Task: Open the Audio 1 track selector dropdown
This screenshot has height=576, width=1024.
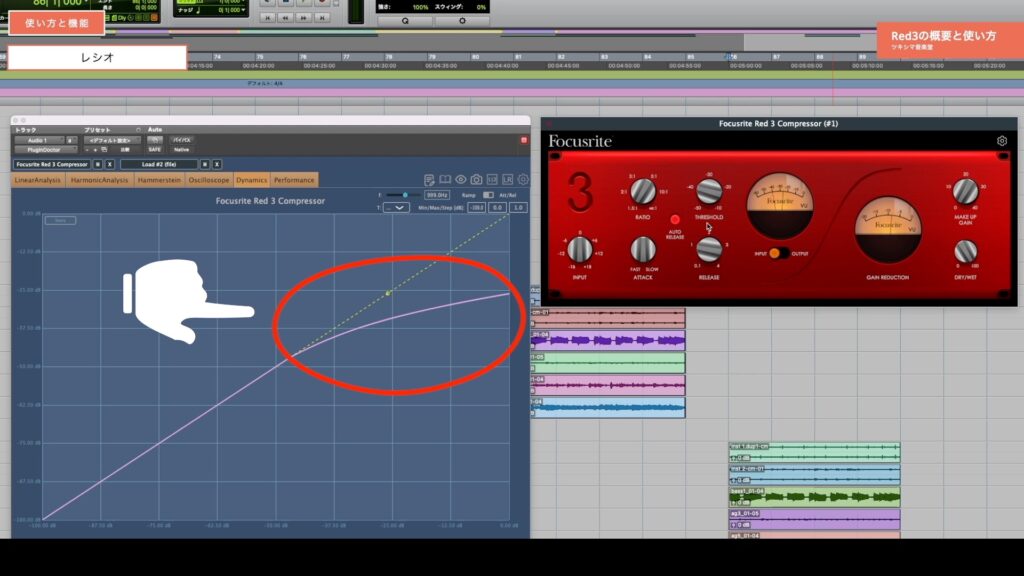Action: [39, 140]
